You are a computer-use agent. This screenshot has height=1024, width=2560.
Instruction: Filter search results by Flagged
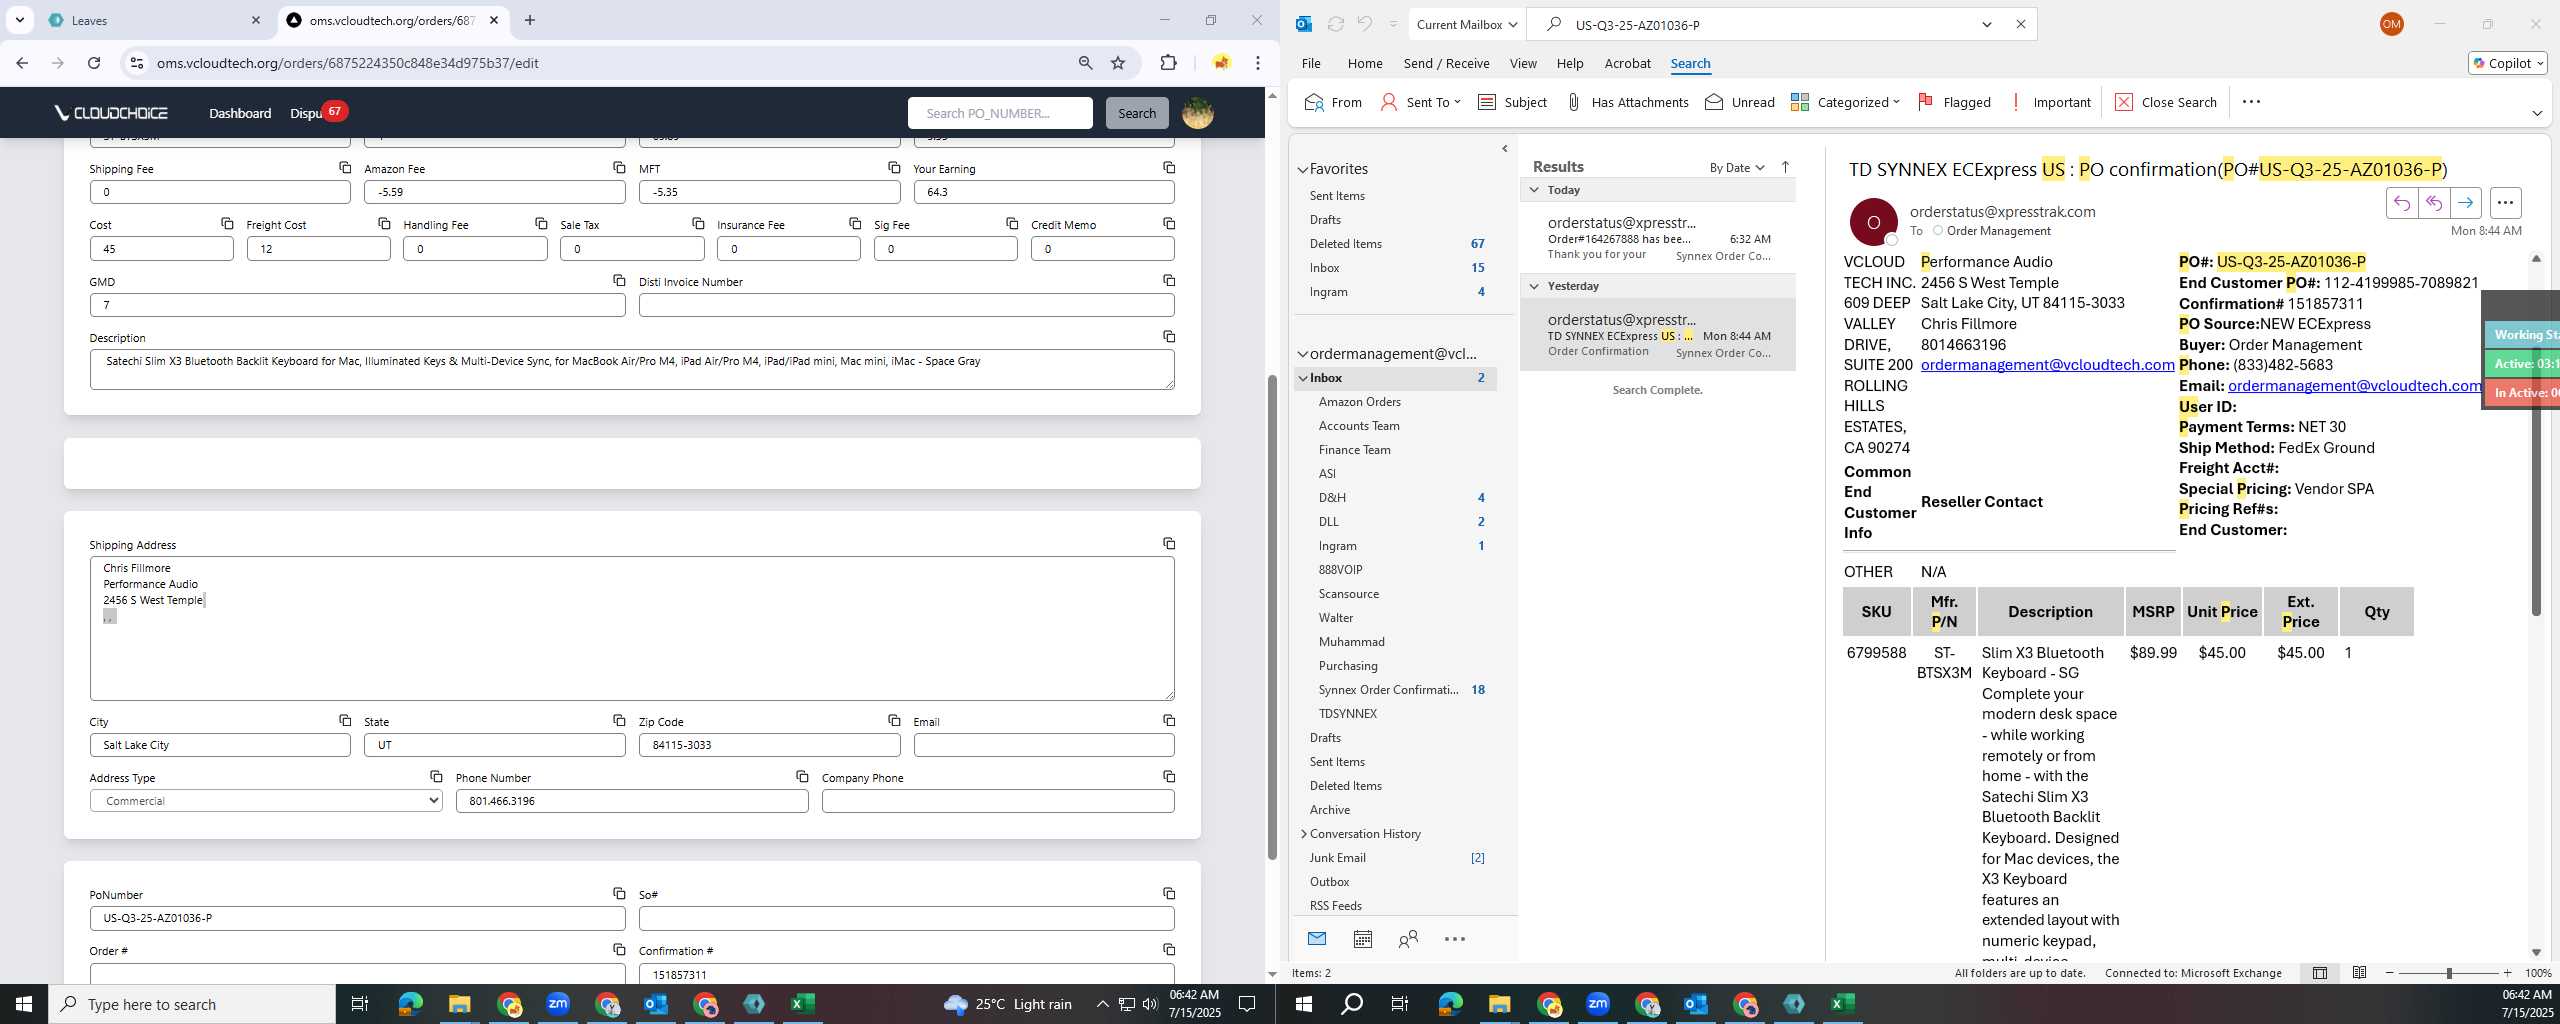tap(1954, 102)
